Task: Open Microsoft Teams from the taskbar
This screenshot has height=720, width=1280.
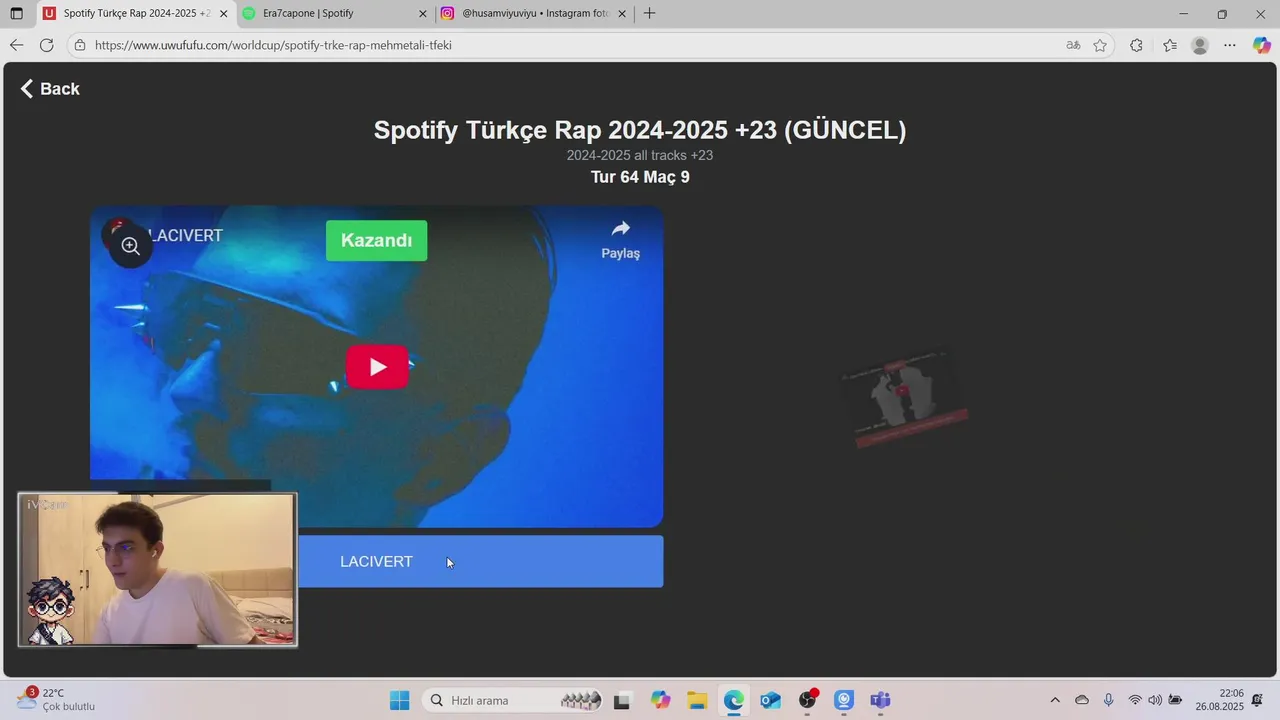Action: pos(880,700)
